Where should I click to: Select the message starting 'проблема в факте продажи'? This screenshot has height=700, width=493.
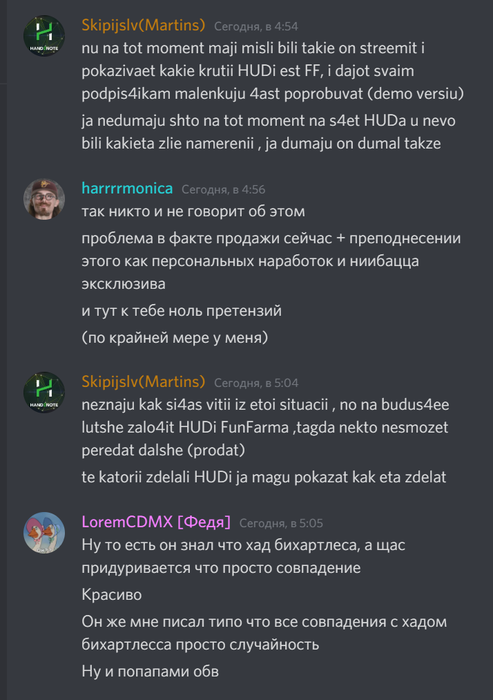[x=271, y=261]
